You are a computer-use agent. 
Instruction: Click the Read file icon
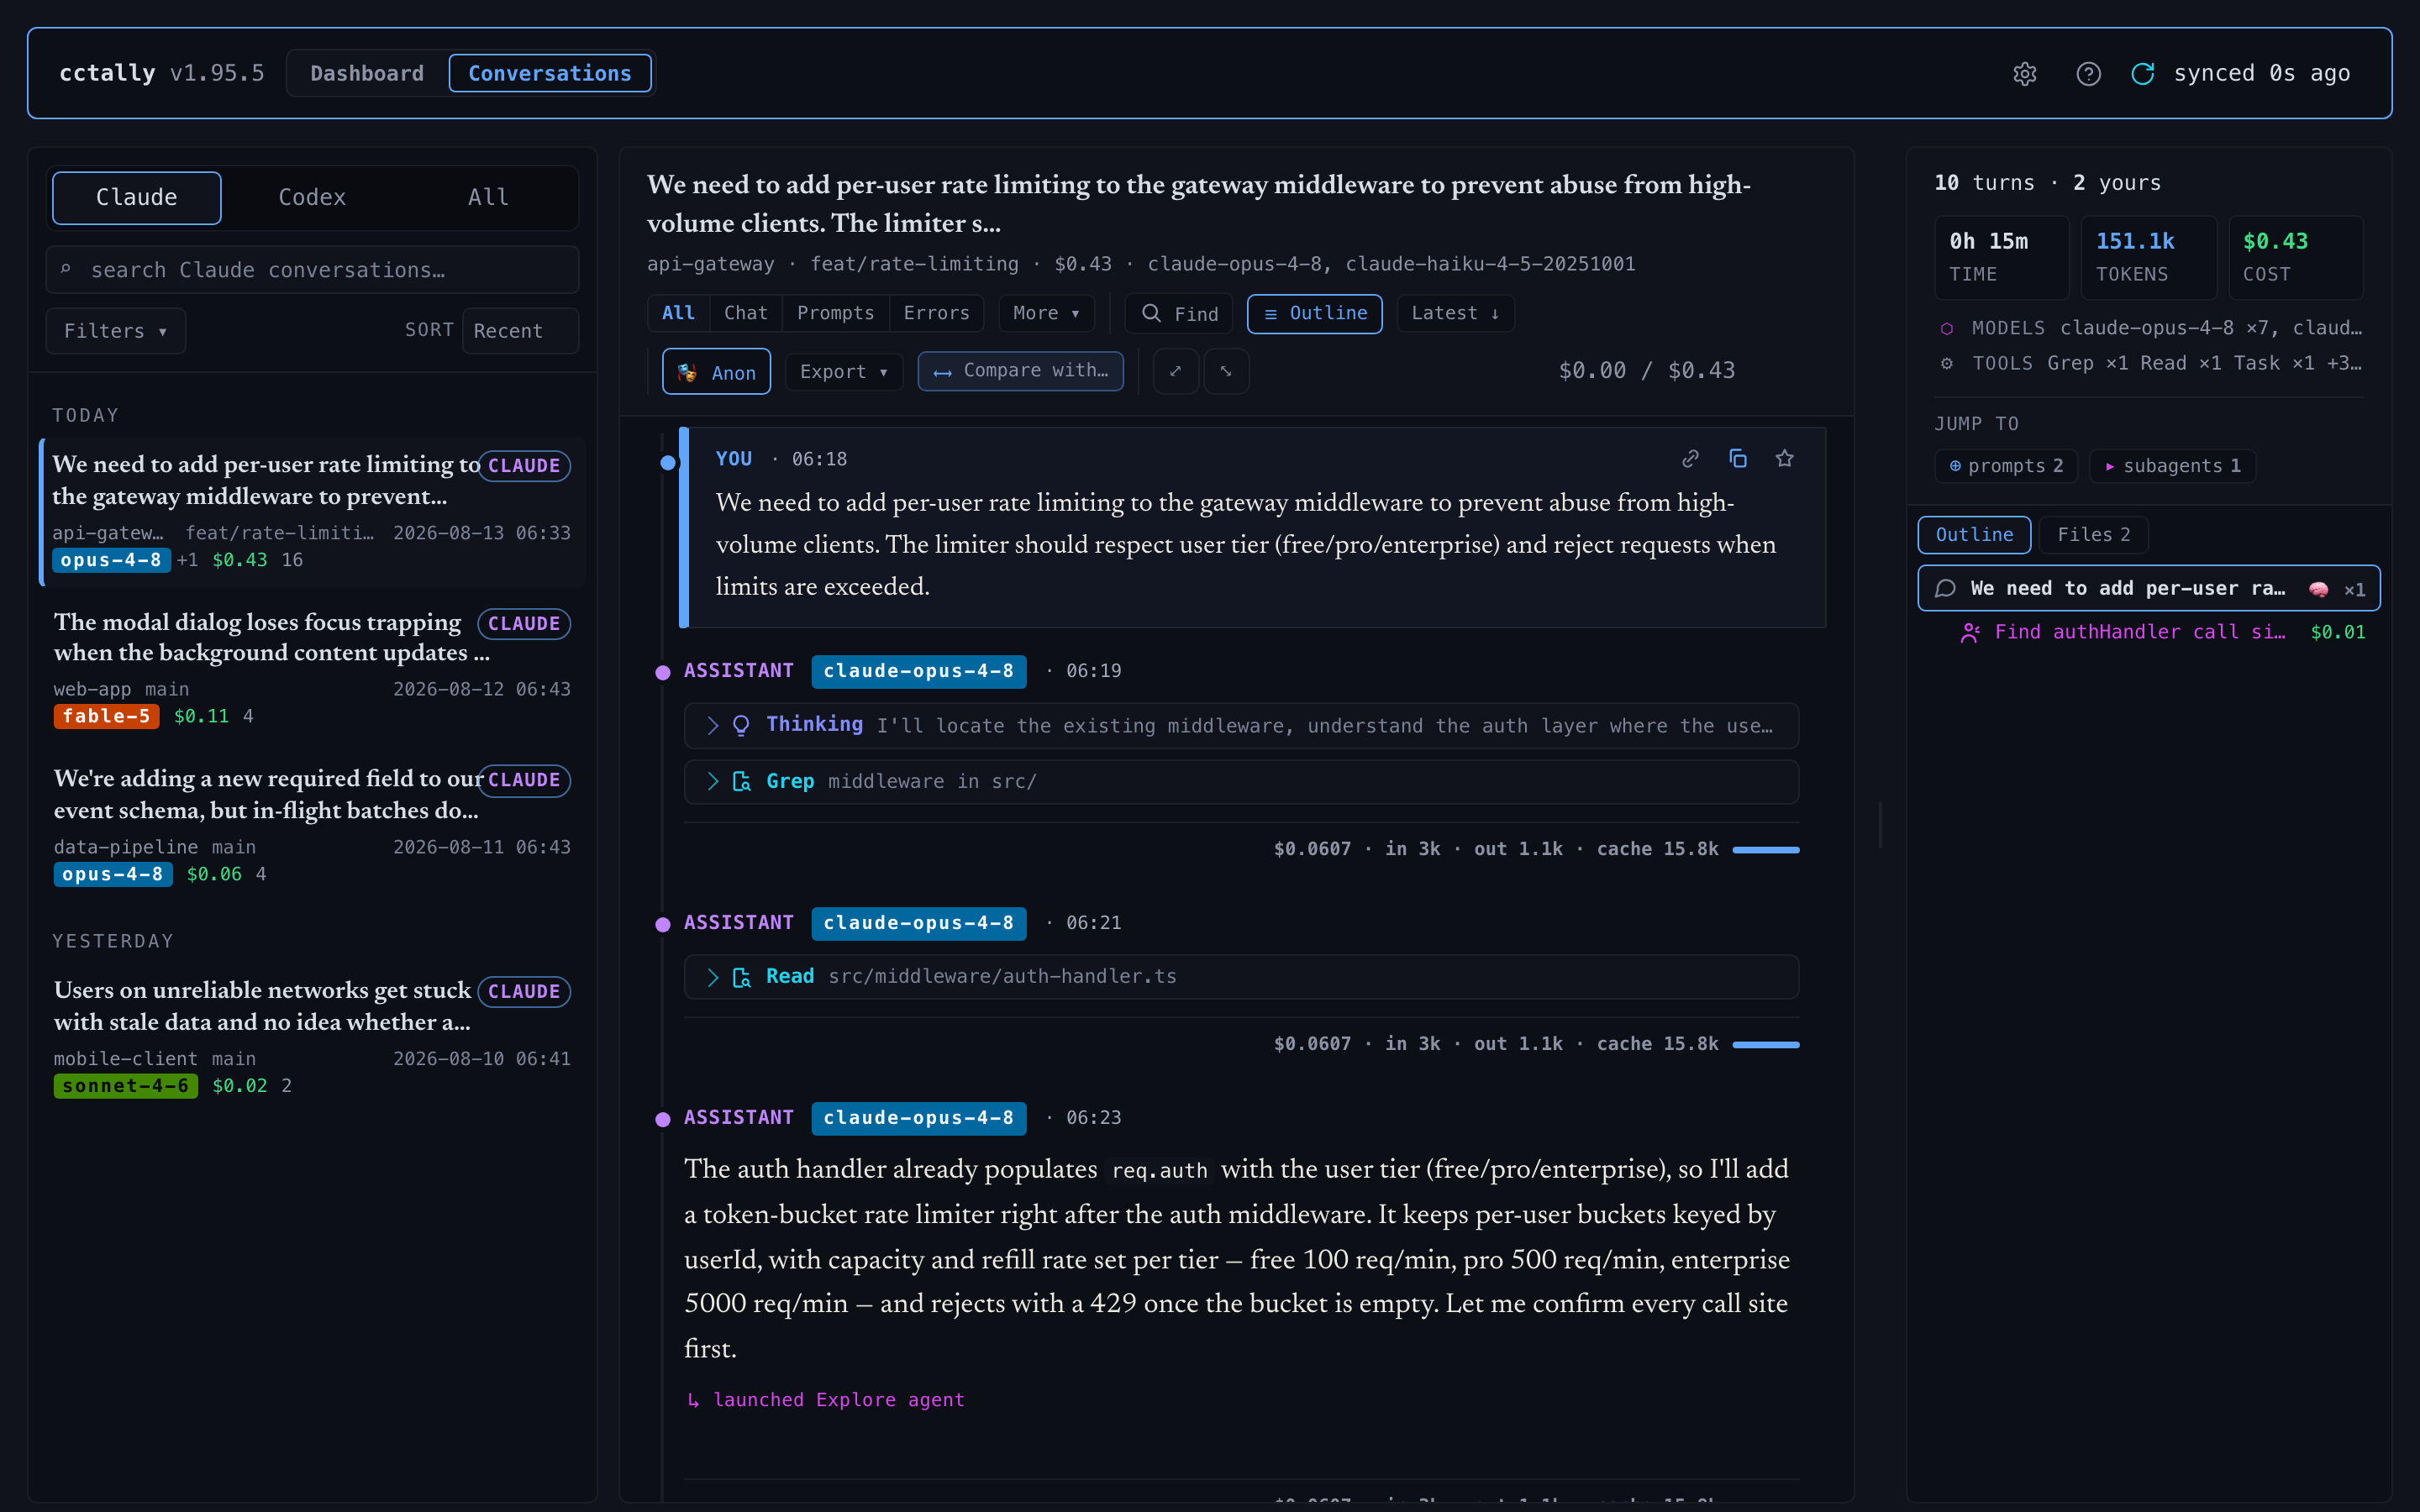pyautogui.click(x=741, y=977)
